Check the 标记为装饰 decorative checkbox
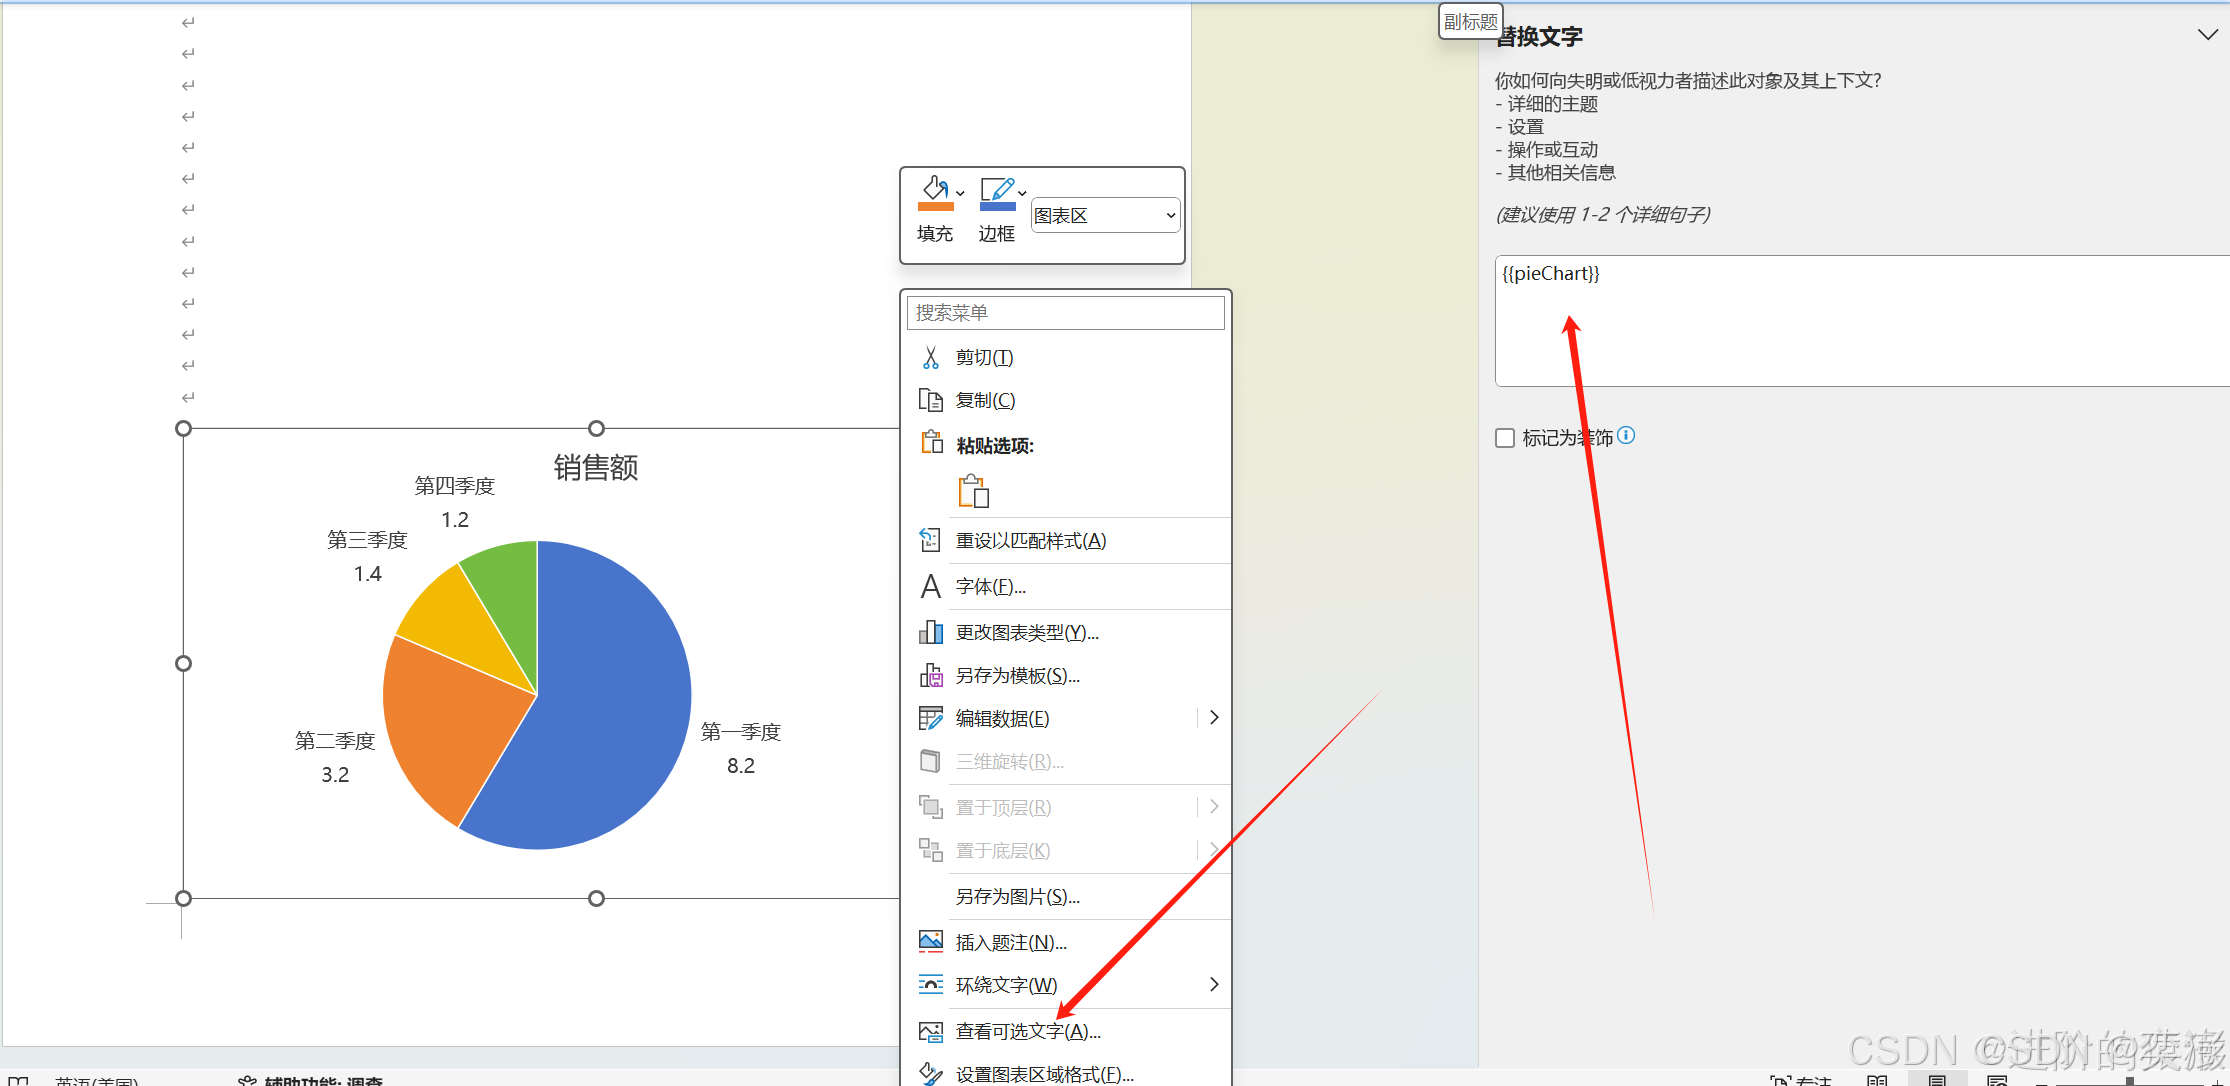Image resolution: width=2230 pixels, height=1086 pixels. [x=1505, y=437]
